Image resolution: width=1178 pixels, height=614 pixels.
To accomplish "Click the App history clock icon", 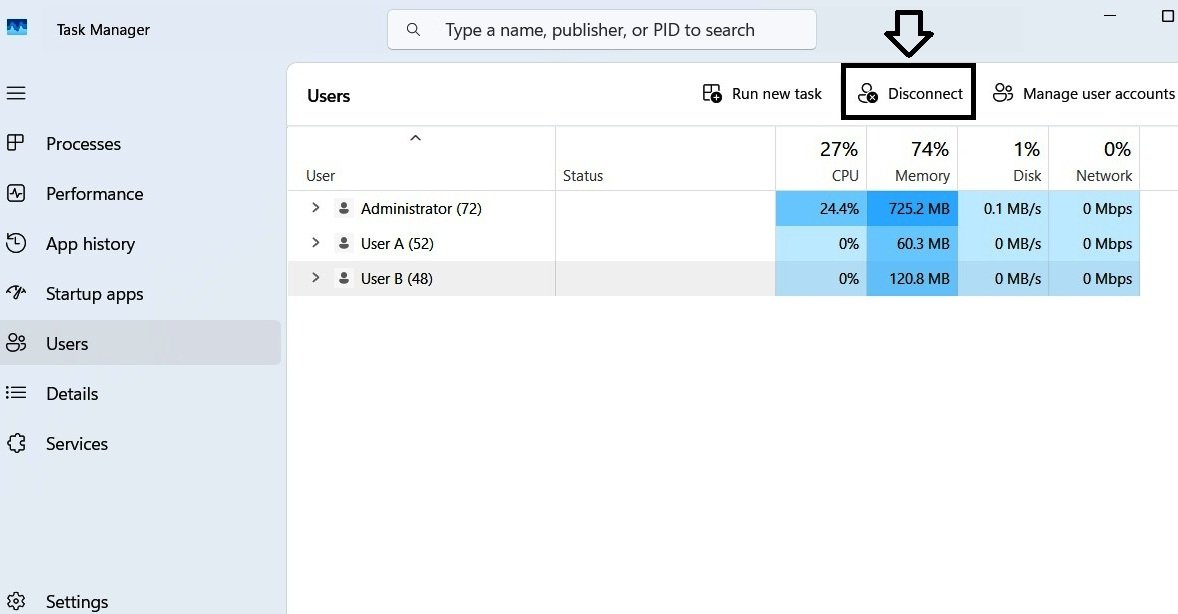I will 16,243.
